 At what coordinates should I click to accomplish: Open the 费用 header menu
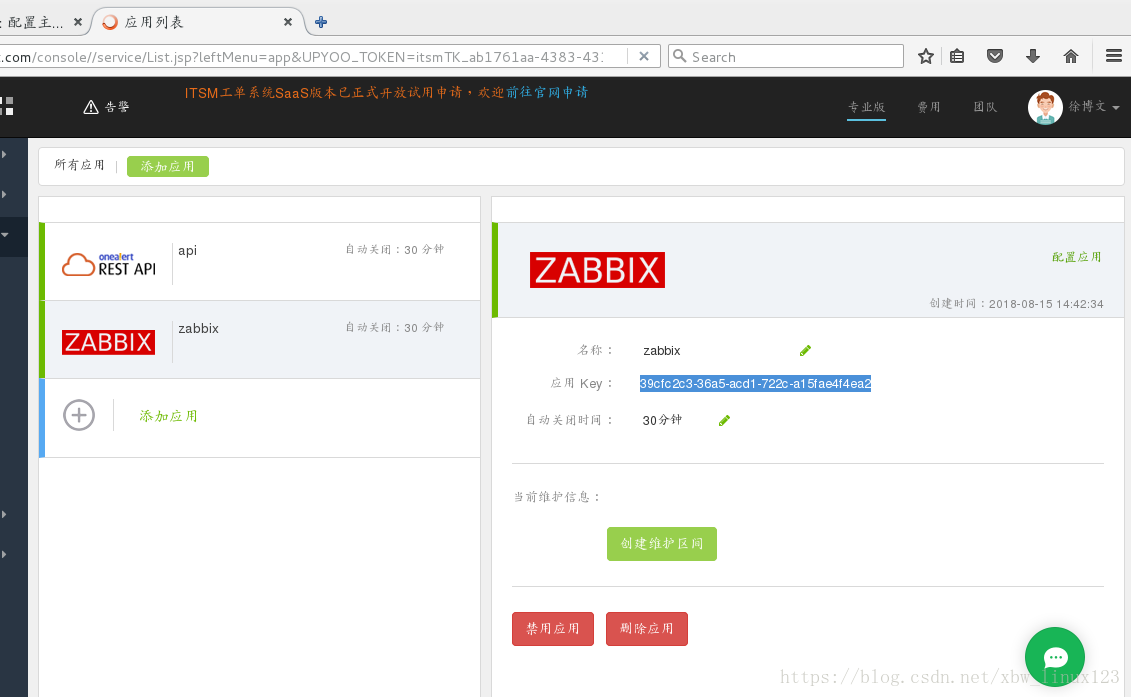(929, 107)
